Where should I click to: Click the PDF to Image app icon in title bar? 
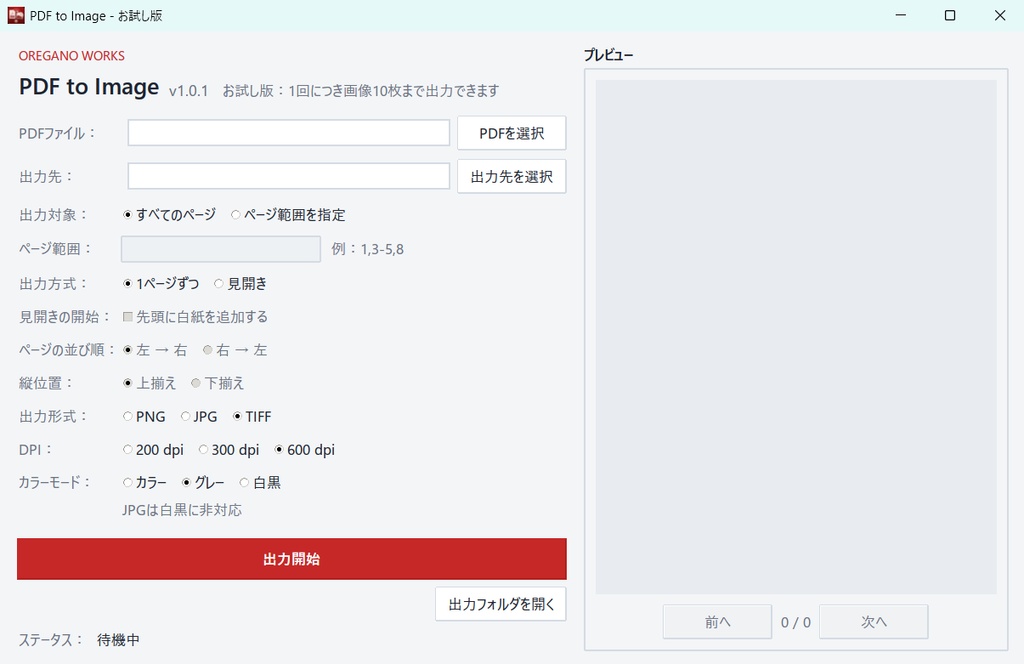16,15
